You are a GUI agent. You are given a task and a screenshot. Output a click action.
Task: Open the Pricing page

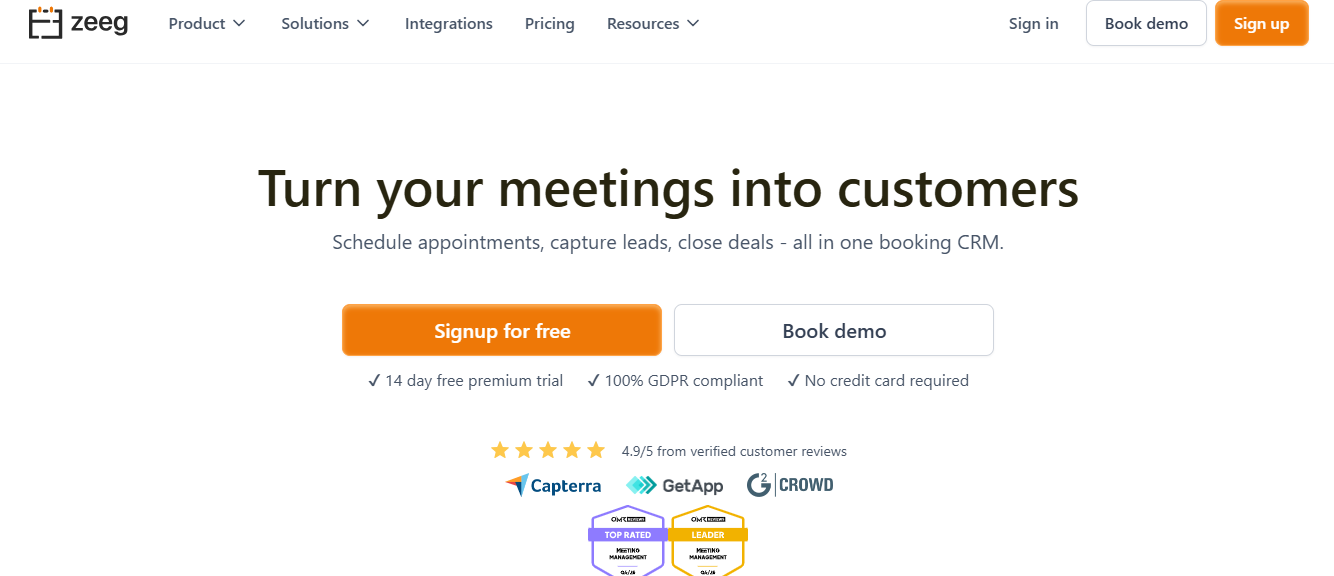(x=549, y=23)
